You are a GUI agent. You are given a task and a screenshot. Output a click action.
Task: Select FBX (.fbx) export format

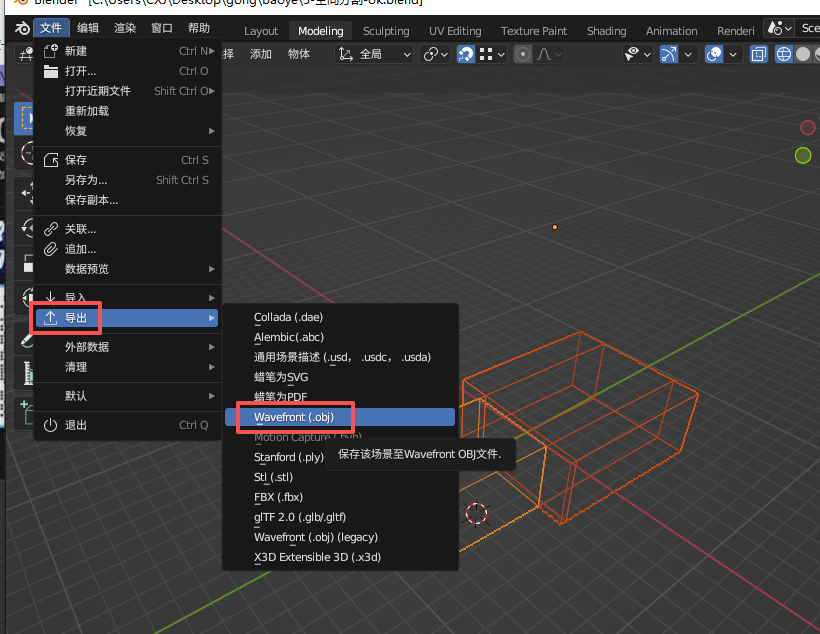point(278,497)
